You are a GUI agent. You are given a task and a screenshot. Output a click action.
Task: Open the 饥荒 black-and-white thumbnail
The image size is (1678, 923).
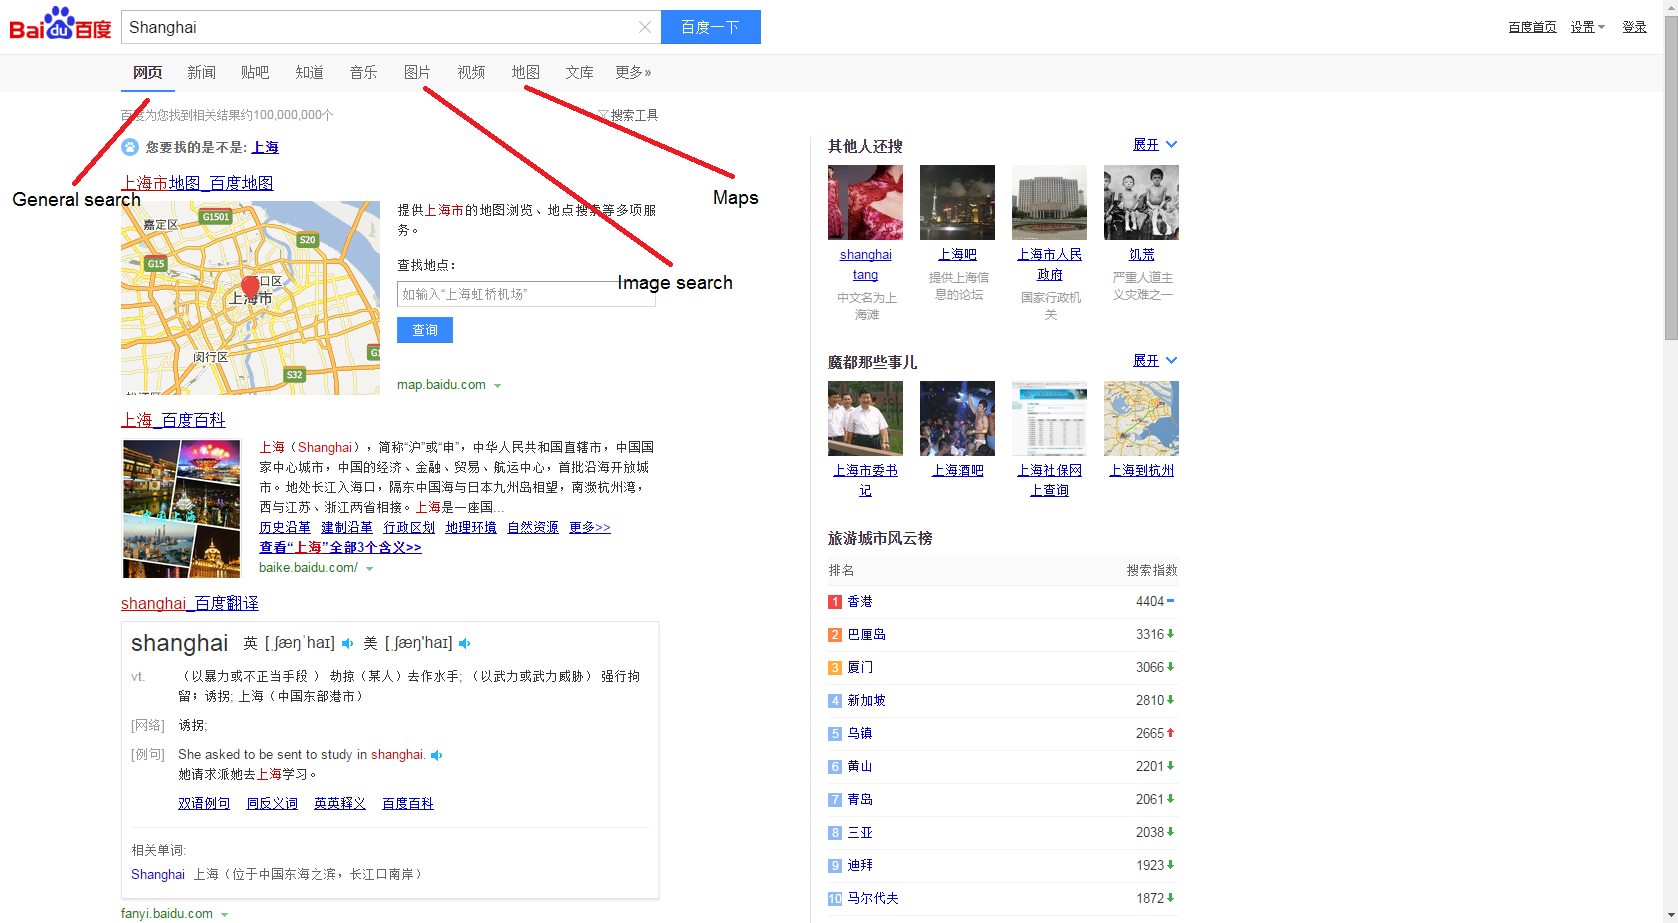click(1141, 202)
